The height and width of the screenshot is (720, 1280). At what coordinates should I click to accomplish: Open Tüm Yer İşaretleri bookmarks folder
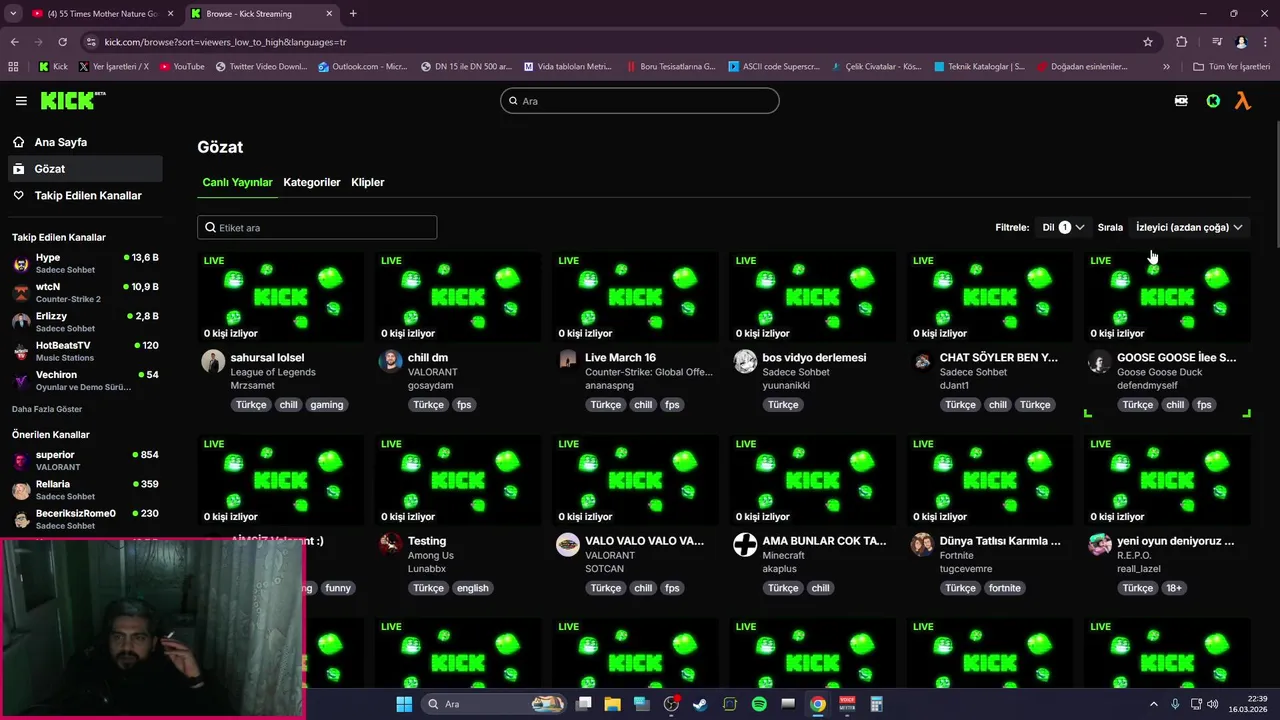(1231, 67)
